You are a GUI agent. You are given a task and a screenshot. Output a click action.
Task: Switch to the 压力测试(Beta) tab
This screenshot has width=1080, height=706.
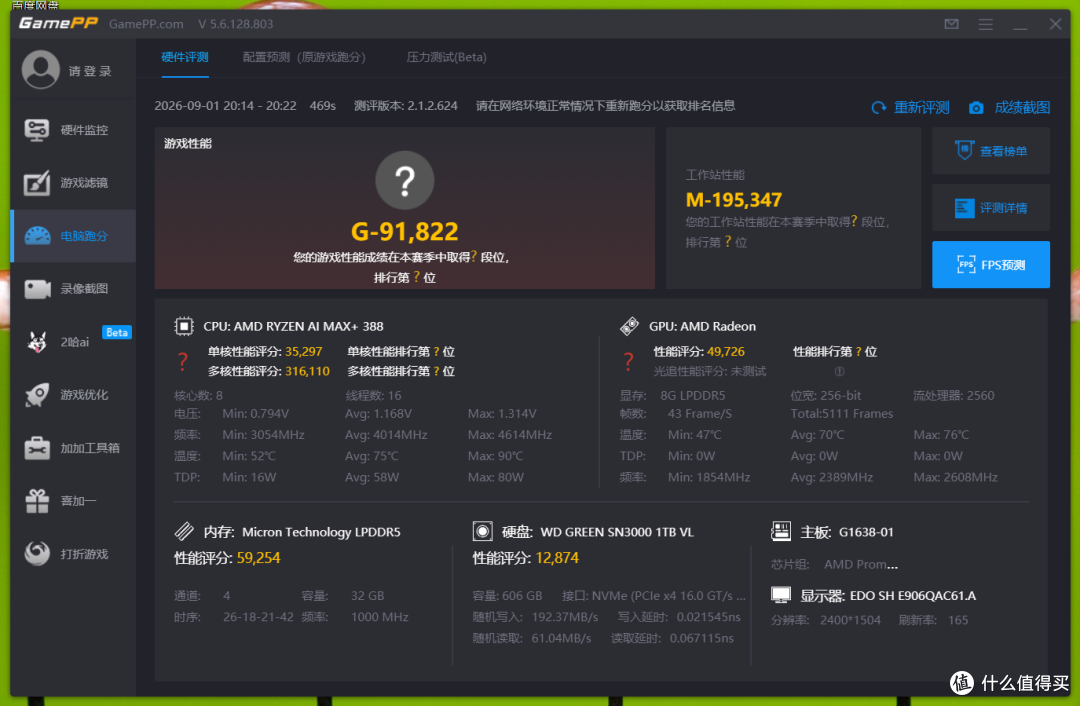pos(446,57)
